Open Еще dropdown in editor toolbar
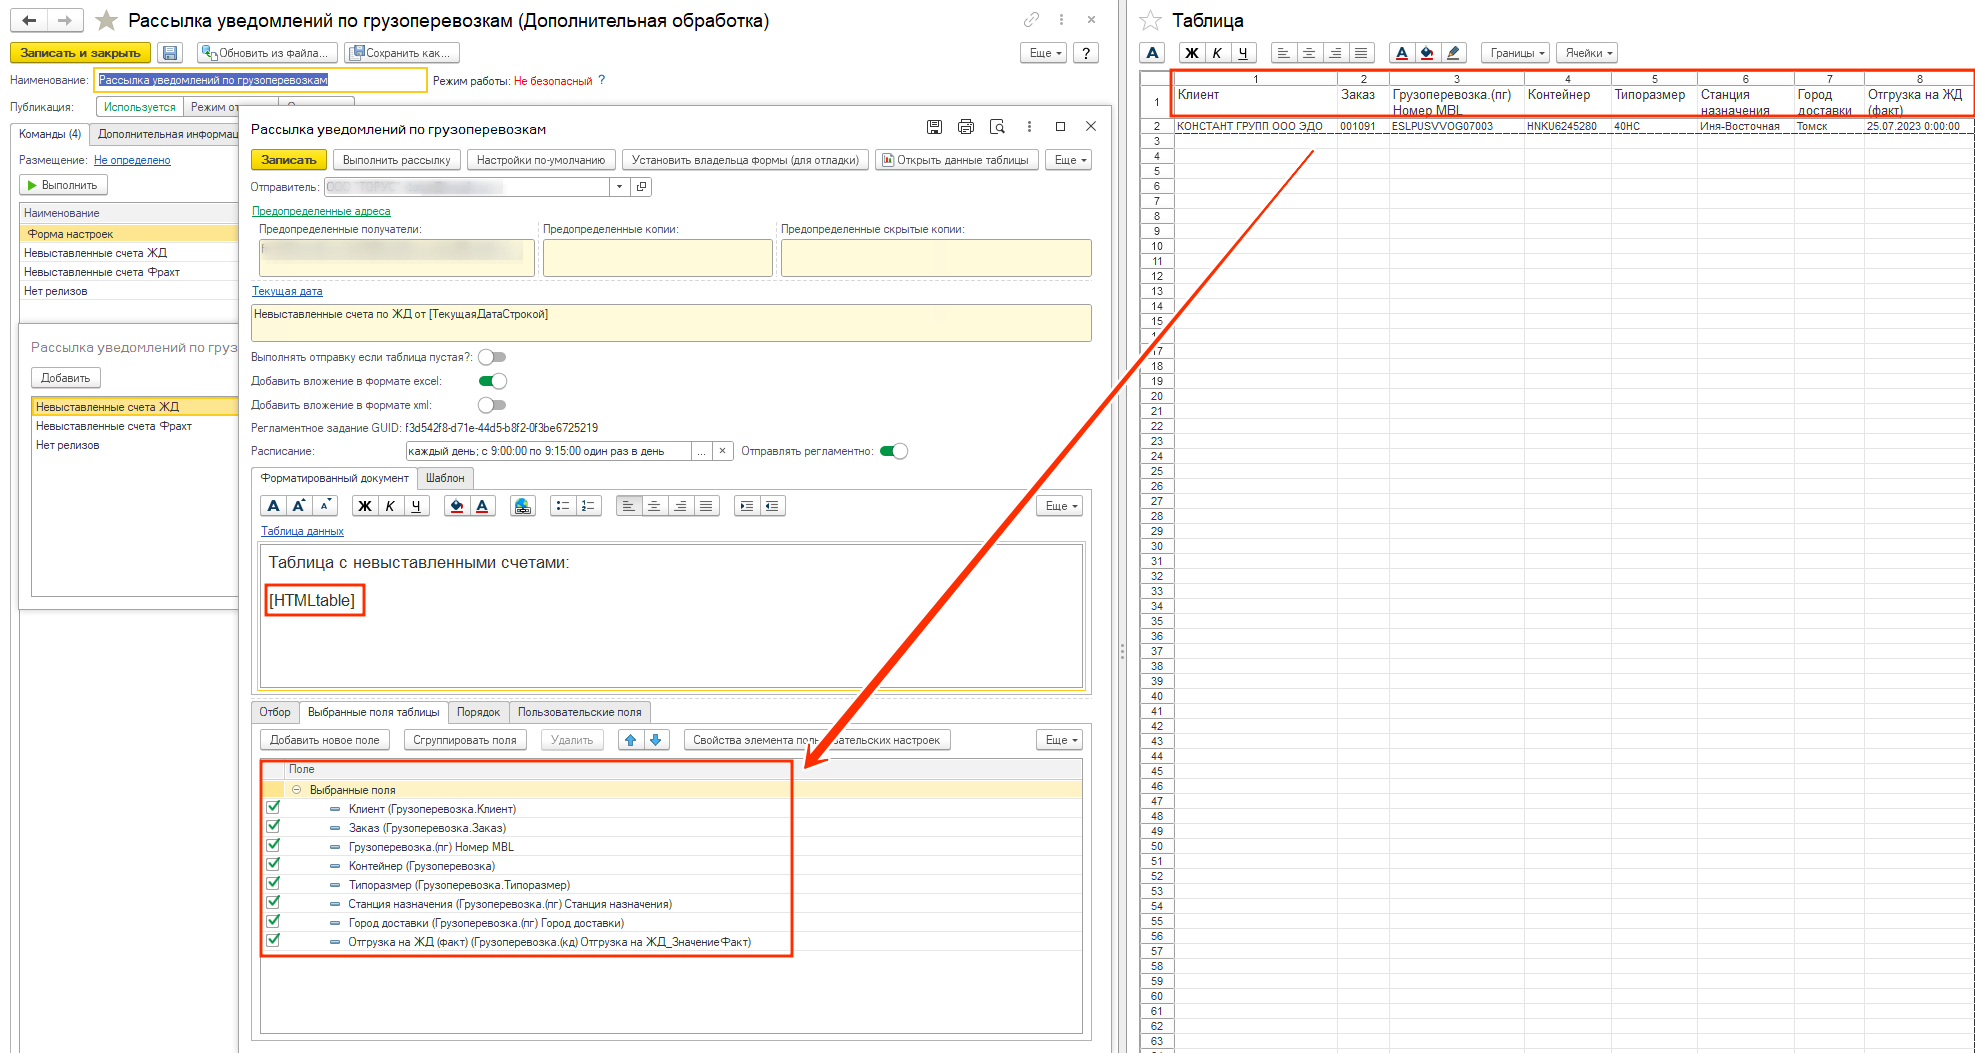The width and height of the screenshot is (1975, 1053). [1060, 506]
